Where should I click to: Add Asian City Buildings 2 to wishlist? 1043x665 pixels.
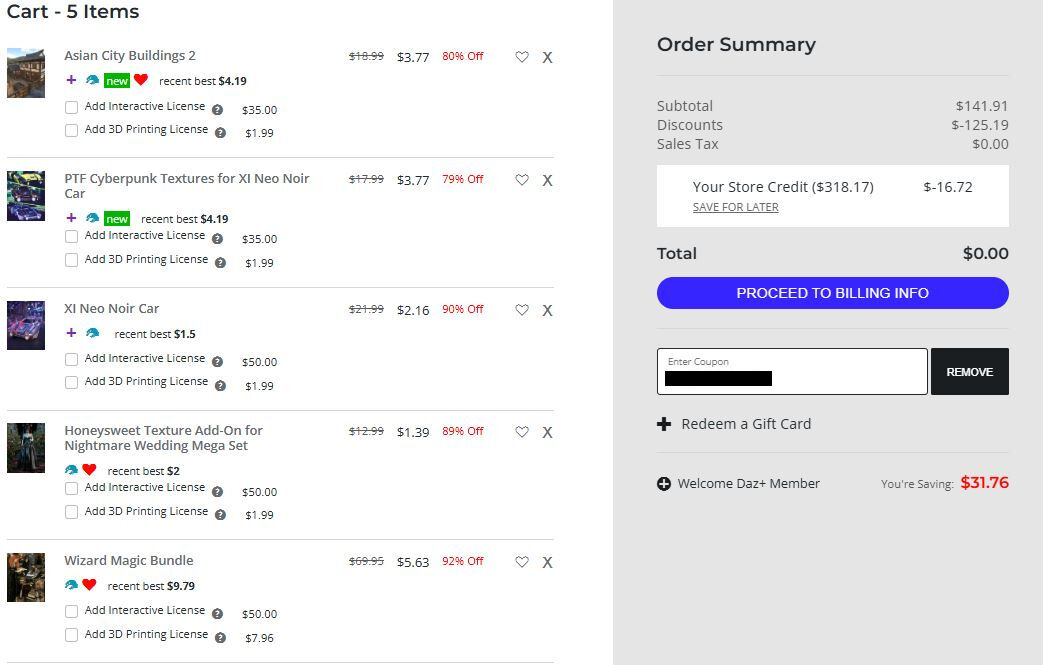(522, 57)
